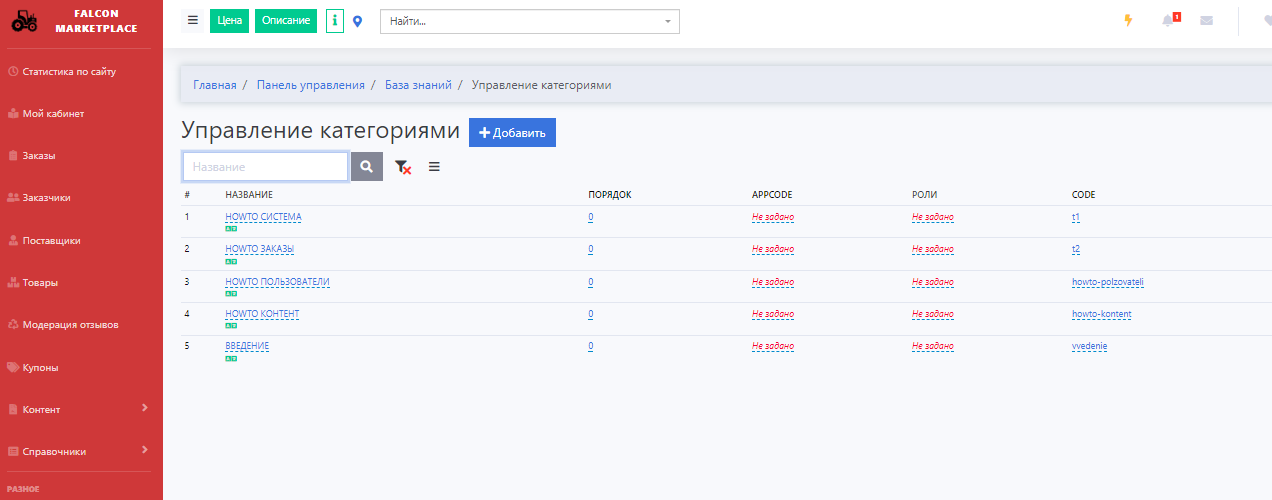
Task: Click the magnifier search button beside Название
Action: pyautogui.click(x=367, y=167)
